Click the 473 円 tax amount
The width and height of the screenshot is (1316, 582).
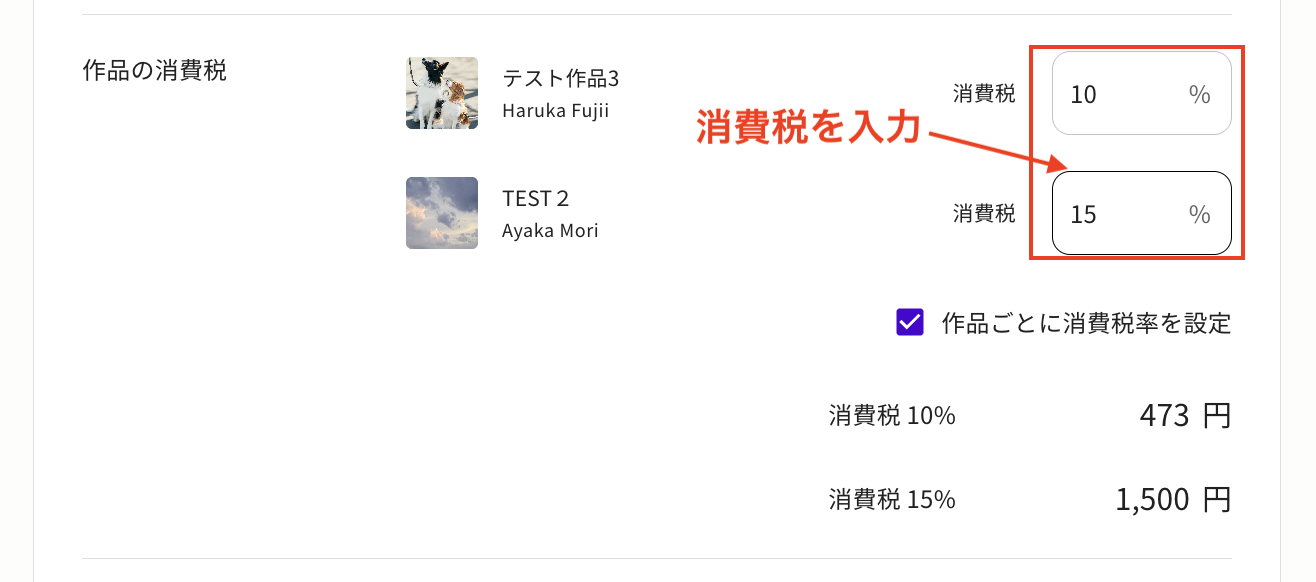(x=1184, y=415)
